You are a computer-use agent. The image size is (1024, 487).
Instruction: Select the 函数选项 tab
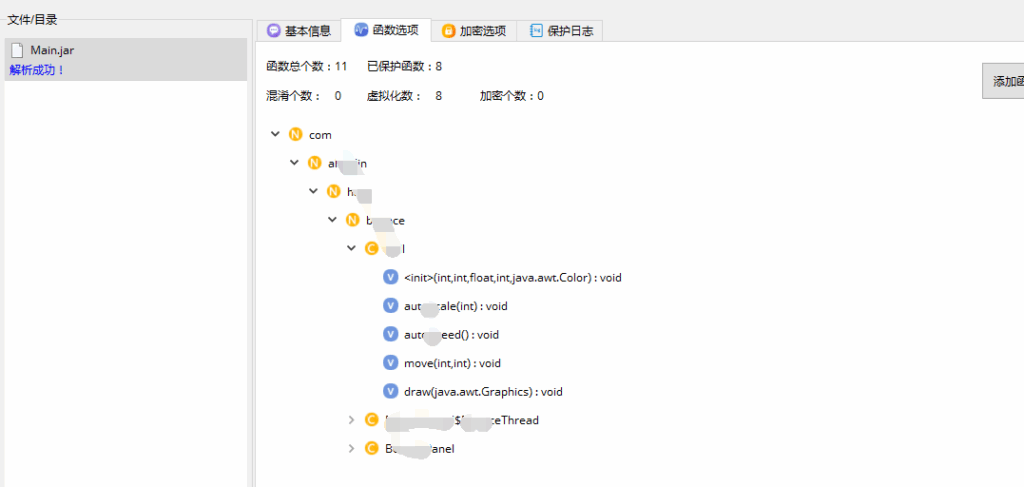click(386, 31)
